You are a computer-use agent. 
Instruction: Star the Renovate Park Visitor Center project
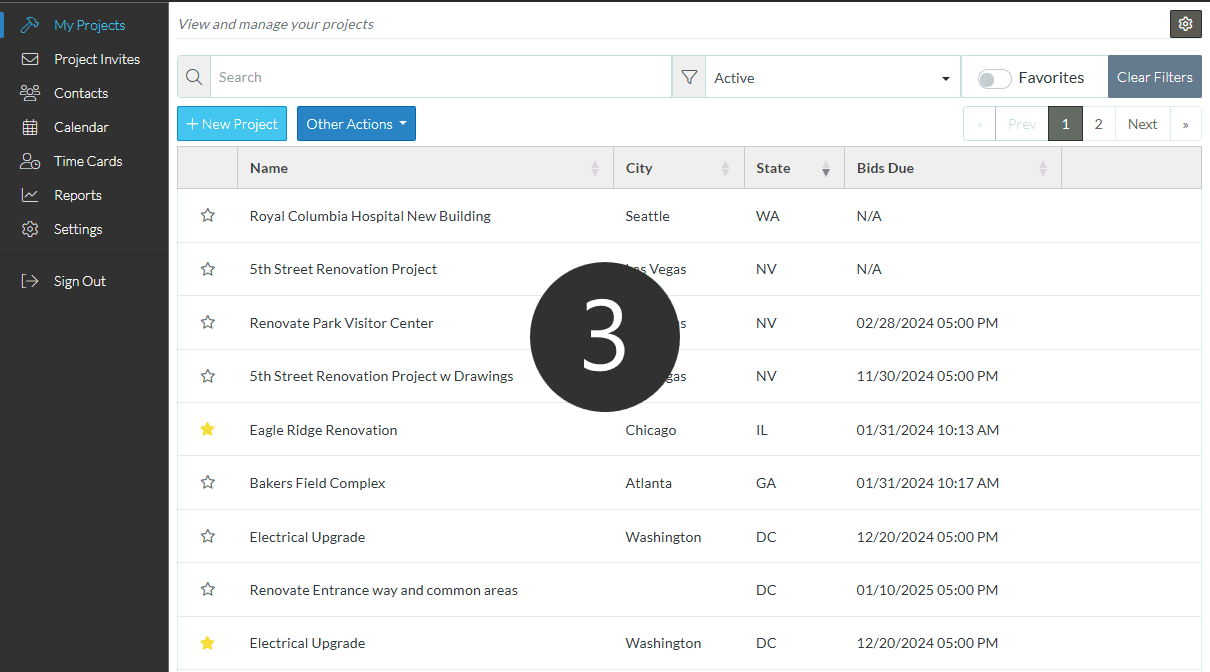tap(207, 322)
